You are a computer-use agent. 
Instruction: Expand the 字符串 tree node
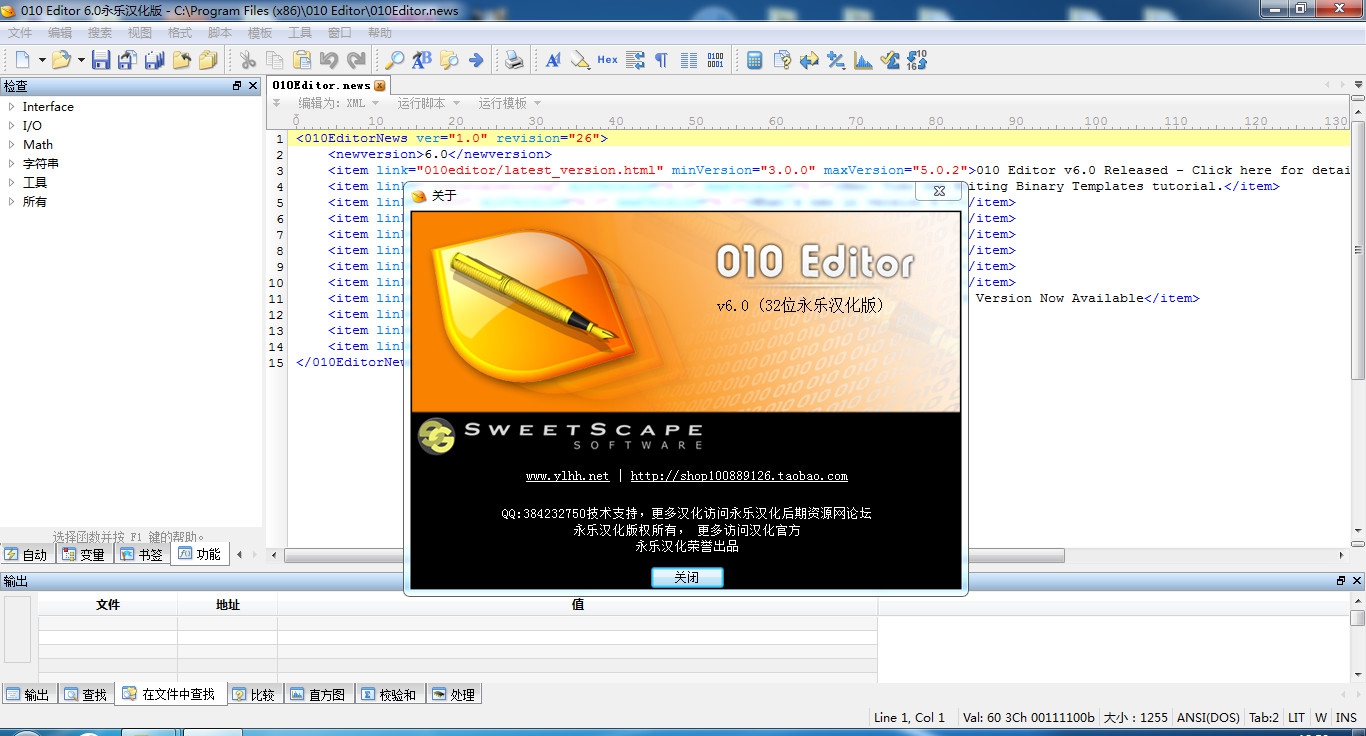(x=12, y=163)
